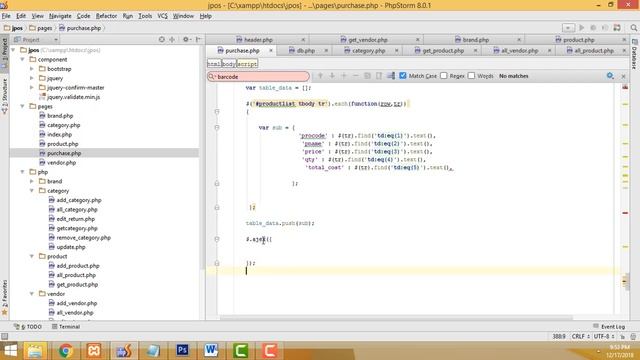This screenshot has height=360, width=640.
Task: Collapse the category folder
Action: tap(32, 190)
